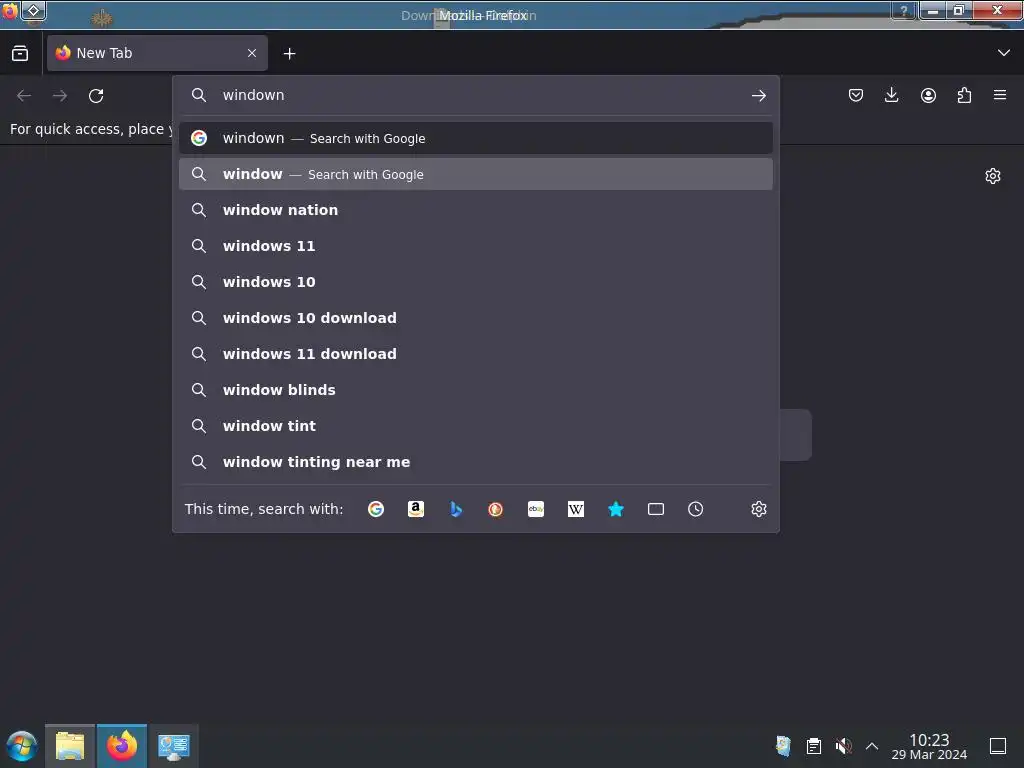
Task: Search in History clock icon
Action: 696,509
